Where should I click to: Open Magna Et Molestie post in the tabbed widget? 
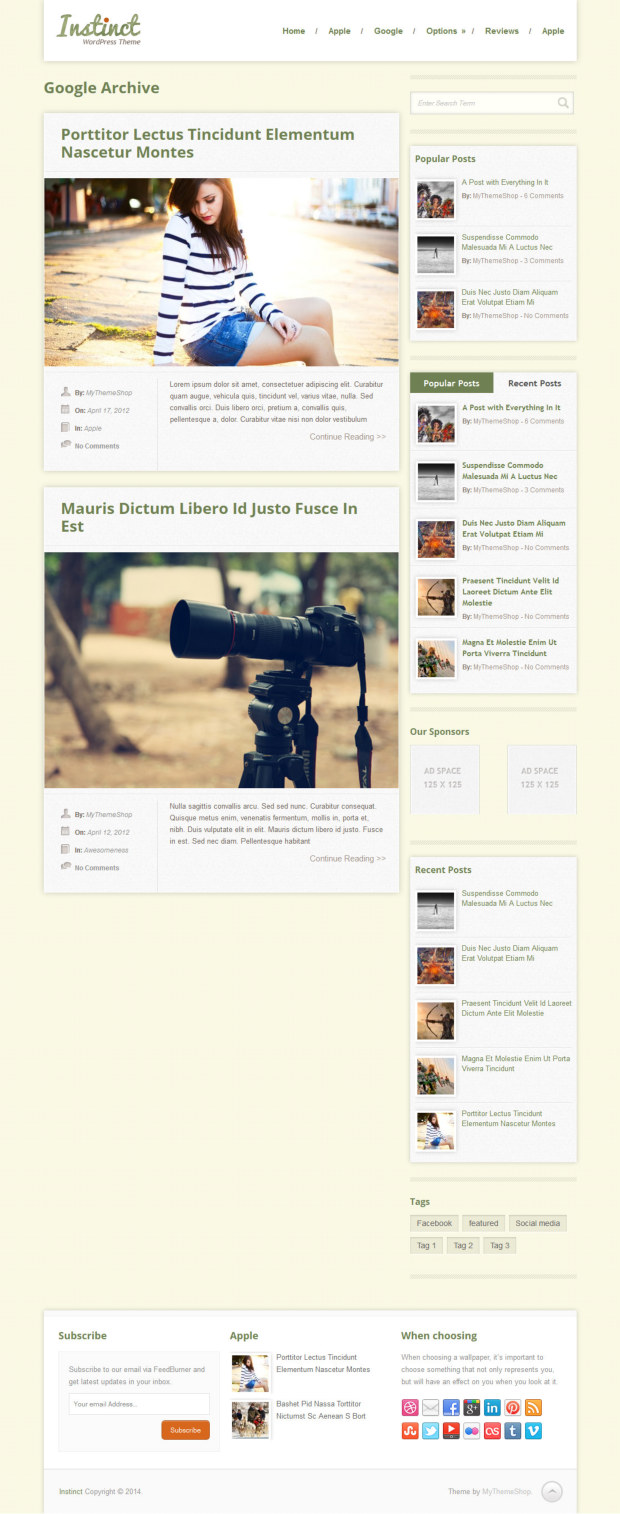[x=510, y=648]
